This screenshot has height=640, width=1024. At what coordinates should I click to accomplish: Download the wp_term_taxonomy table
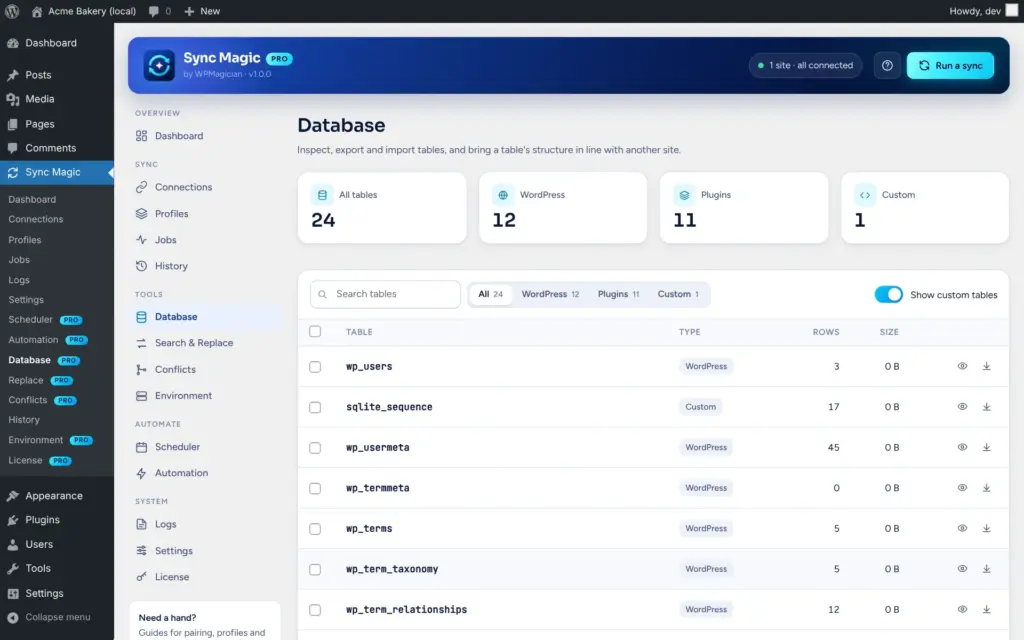click(x=986, y=569)
